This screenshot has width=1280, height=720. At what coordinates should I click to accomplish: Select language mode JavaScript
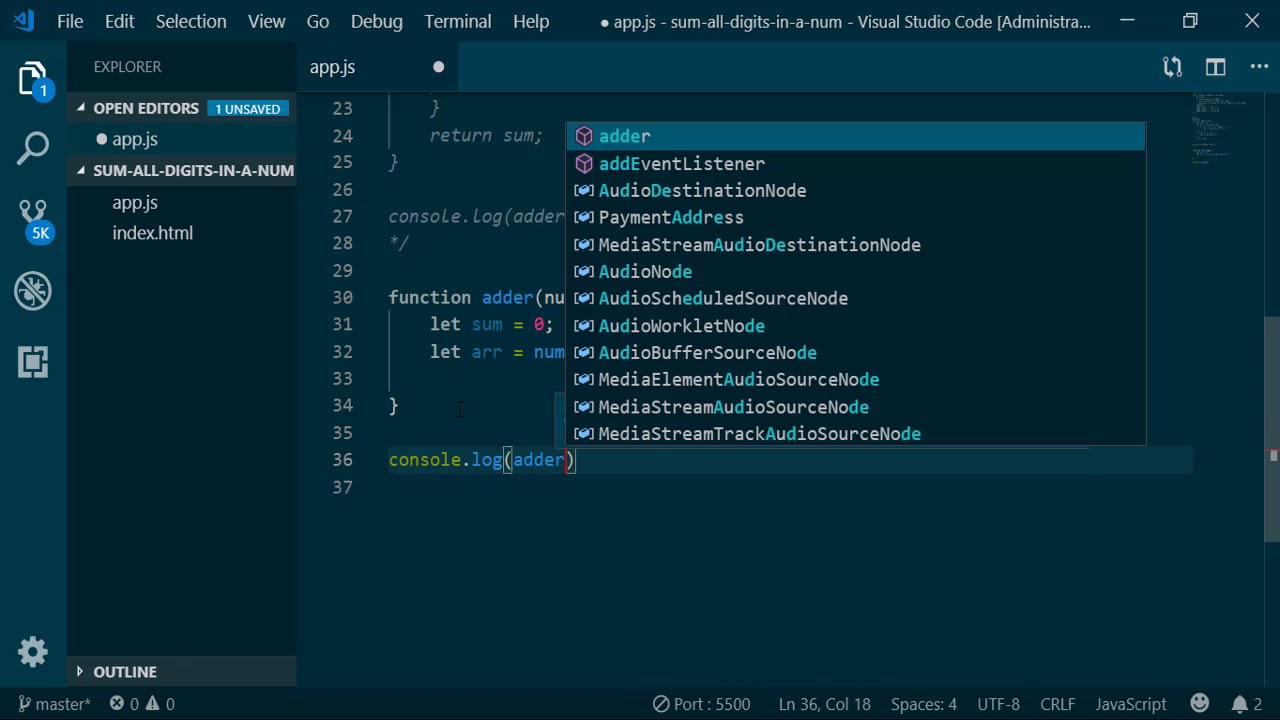(x=1131, y=704)
